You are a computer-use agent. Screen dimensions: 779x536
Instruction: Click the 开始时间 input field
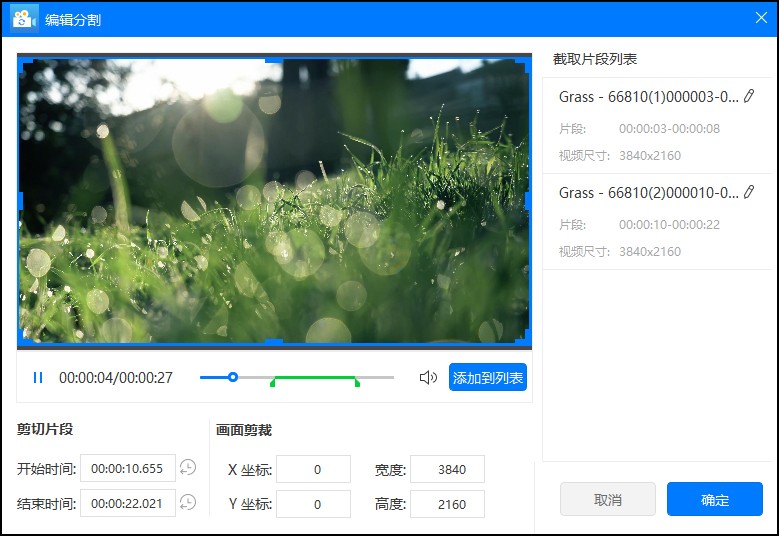click(128, 468)
